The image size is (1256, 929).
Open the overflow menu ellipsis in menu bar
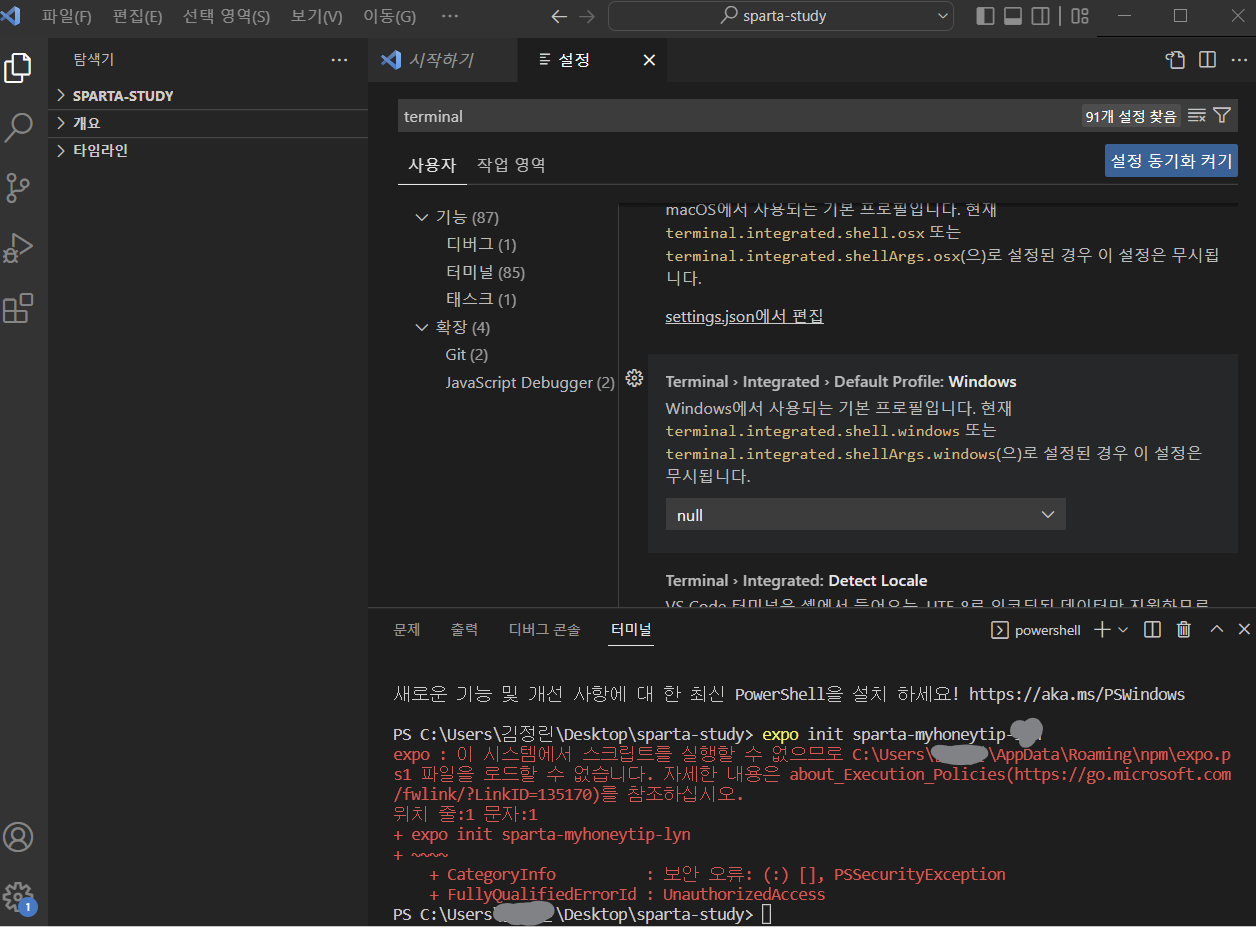coord(450,16)
